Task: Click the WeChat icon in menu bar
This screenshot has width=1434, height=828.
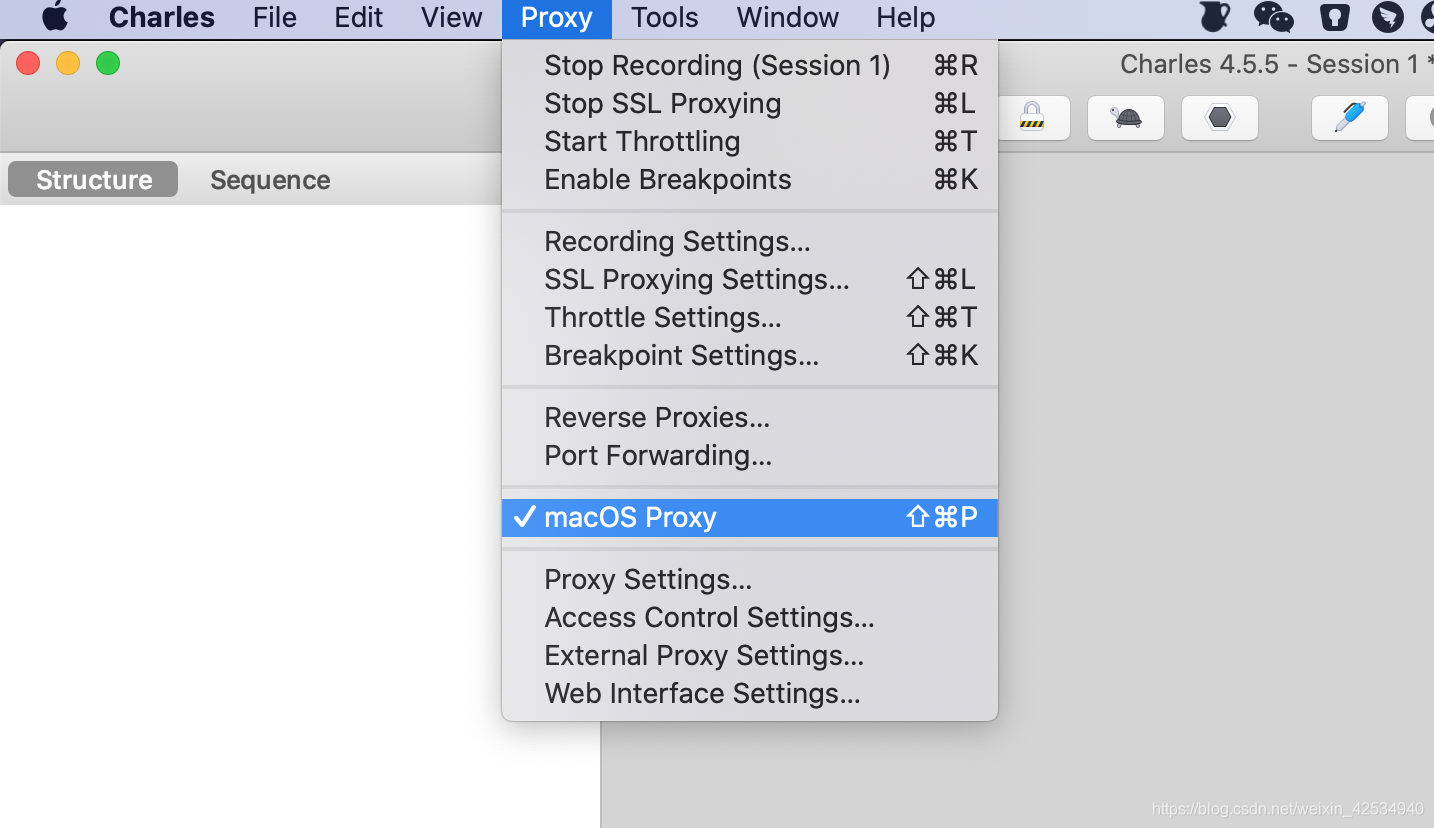Action: click(x=1274, y=17)
